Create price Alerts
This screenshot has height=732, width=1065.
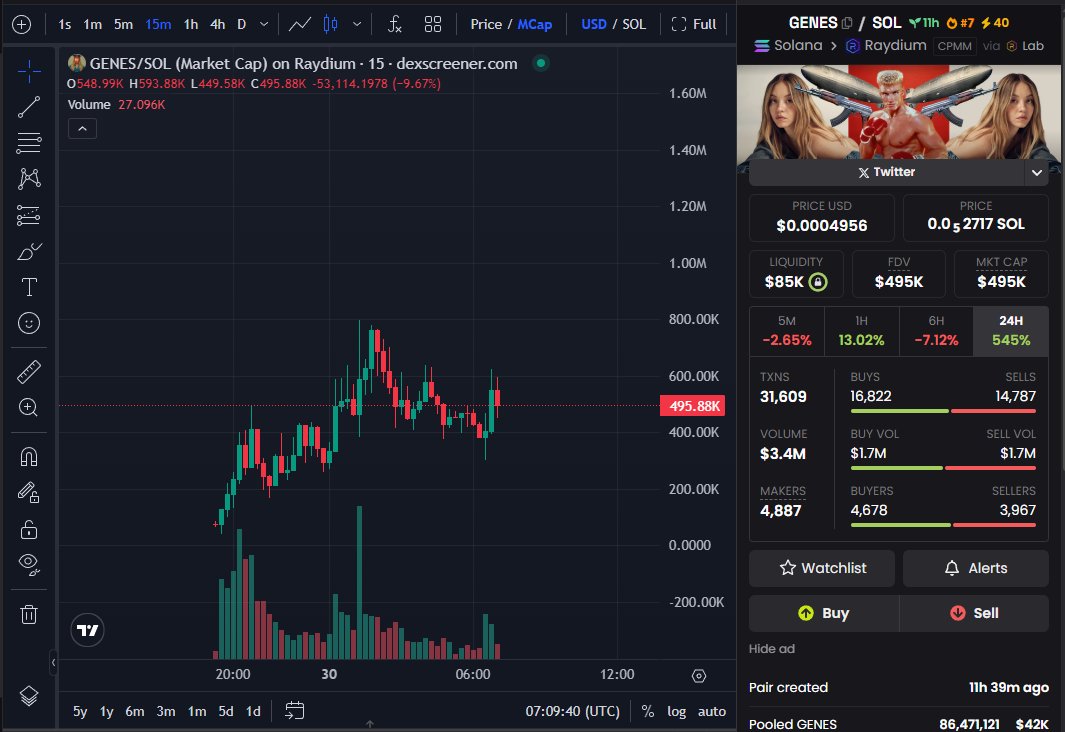[976, 568]
